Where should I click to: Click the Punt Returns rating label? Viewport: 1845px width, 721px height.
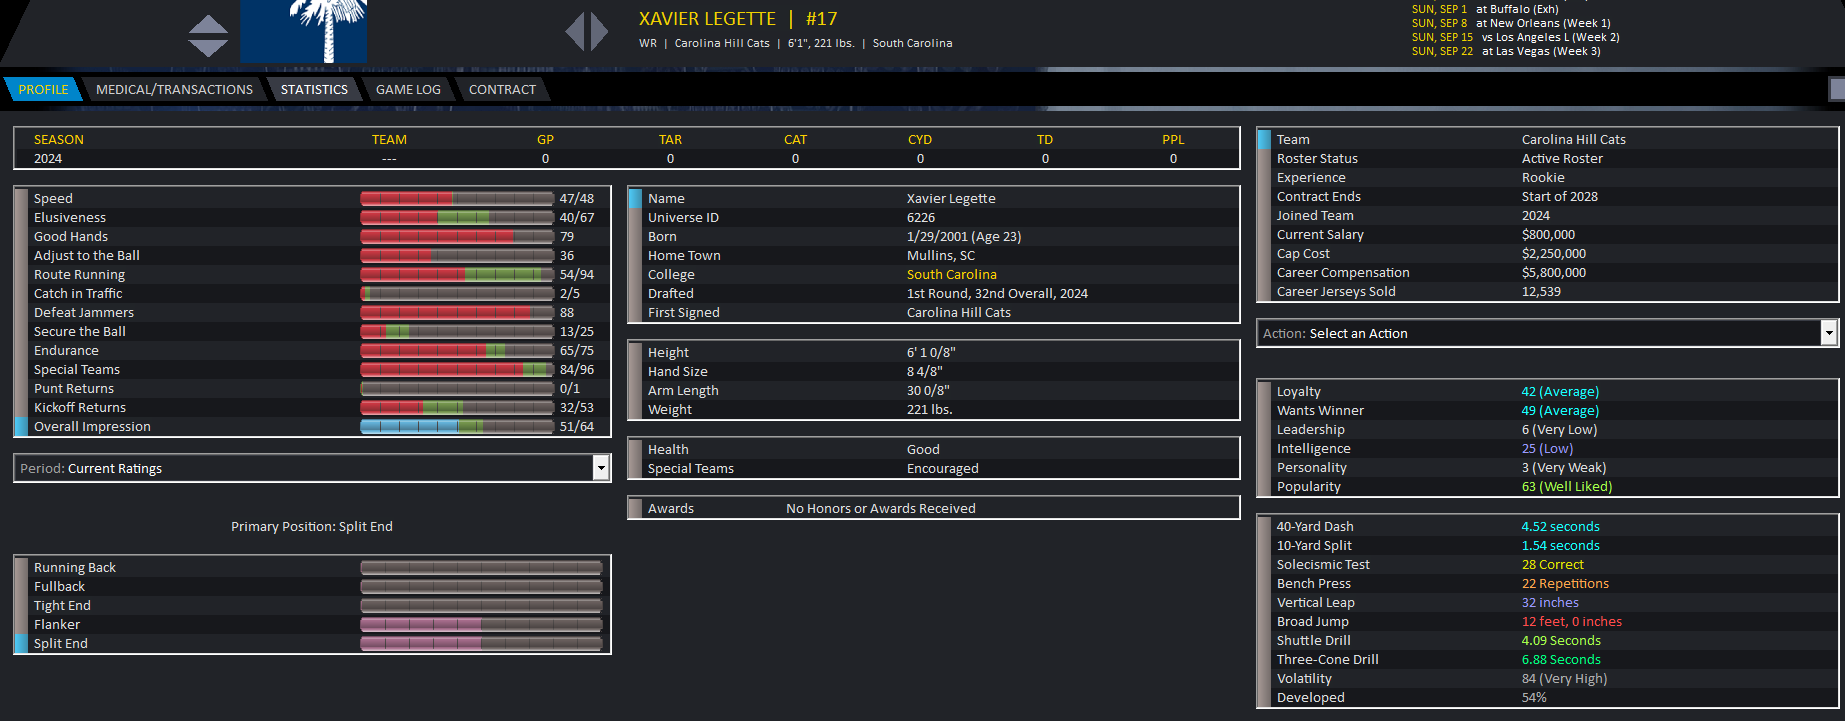[74, 388]
